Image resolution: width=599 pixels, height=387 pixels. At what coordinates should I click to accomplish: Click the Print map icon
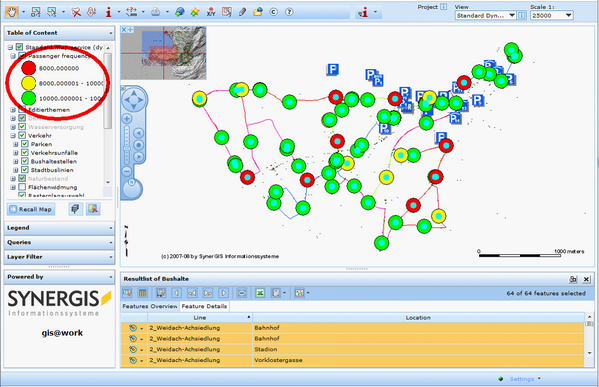pyautogui.click(x=155, y=12)
